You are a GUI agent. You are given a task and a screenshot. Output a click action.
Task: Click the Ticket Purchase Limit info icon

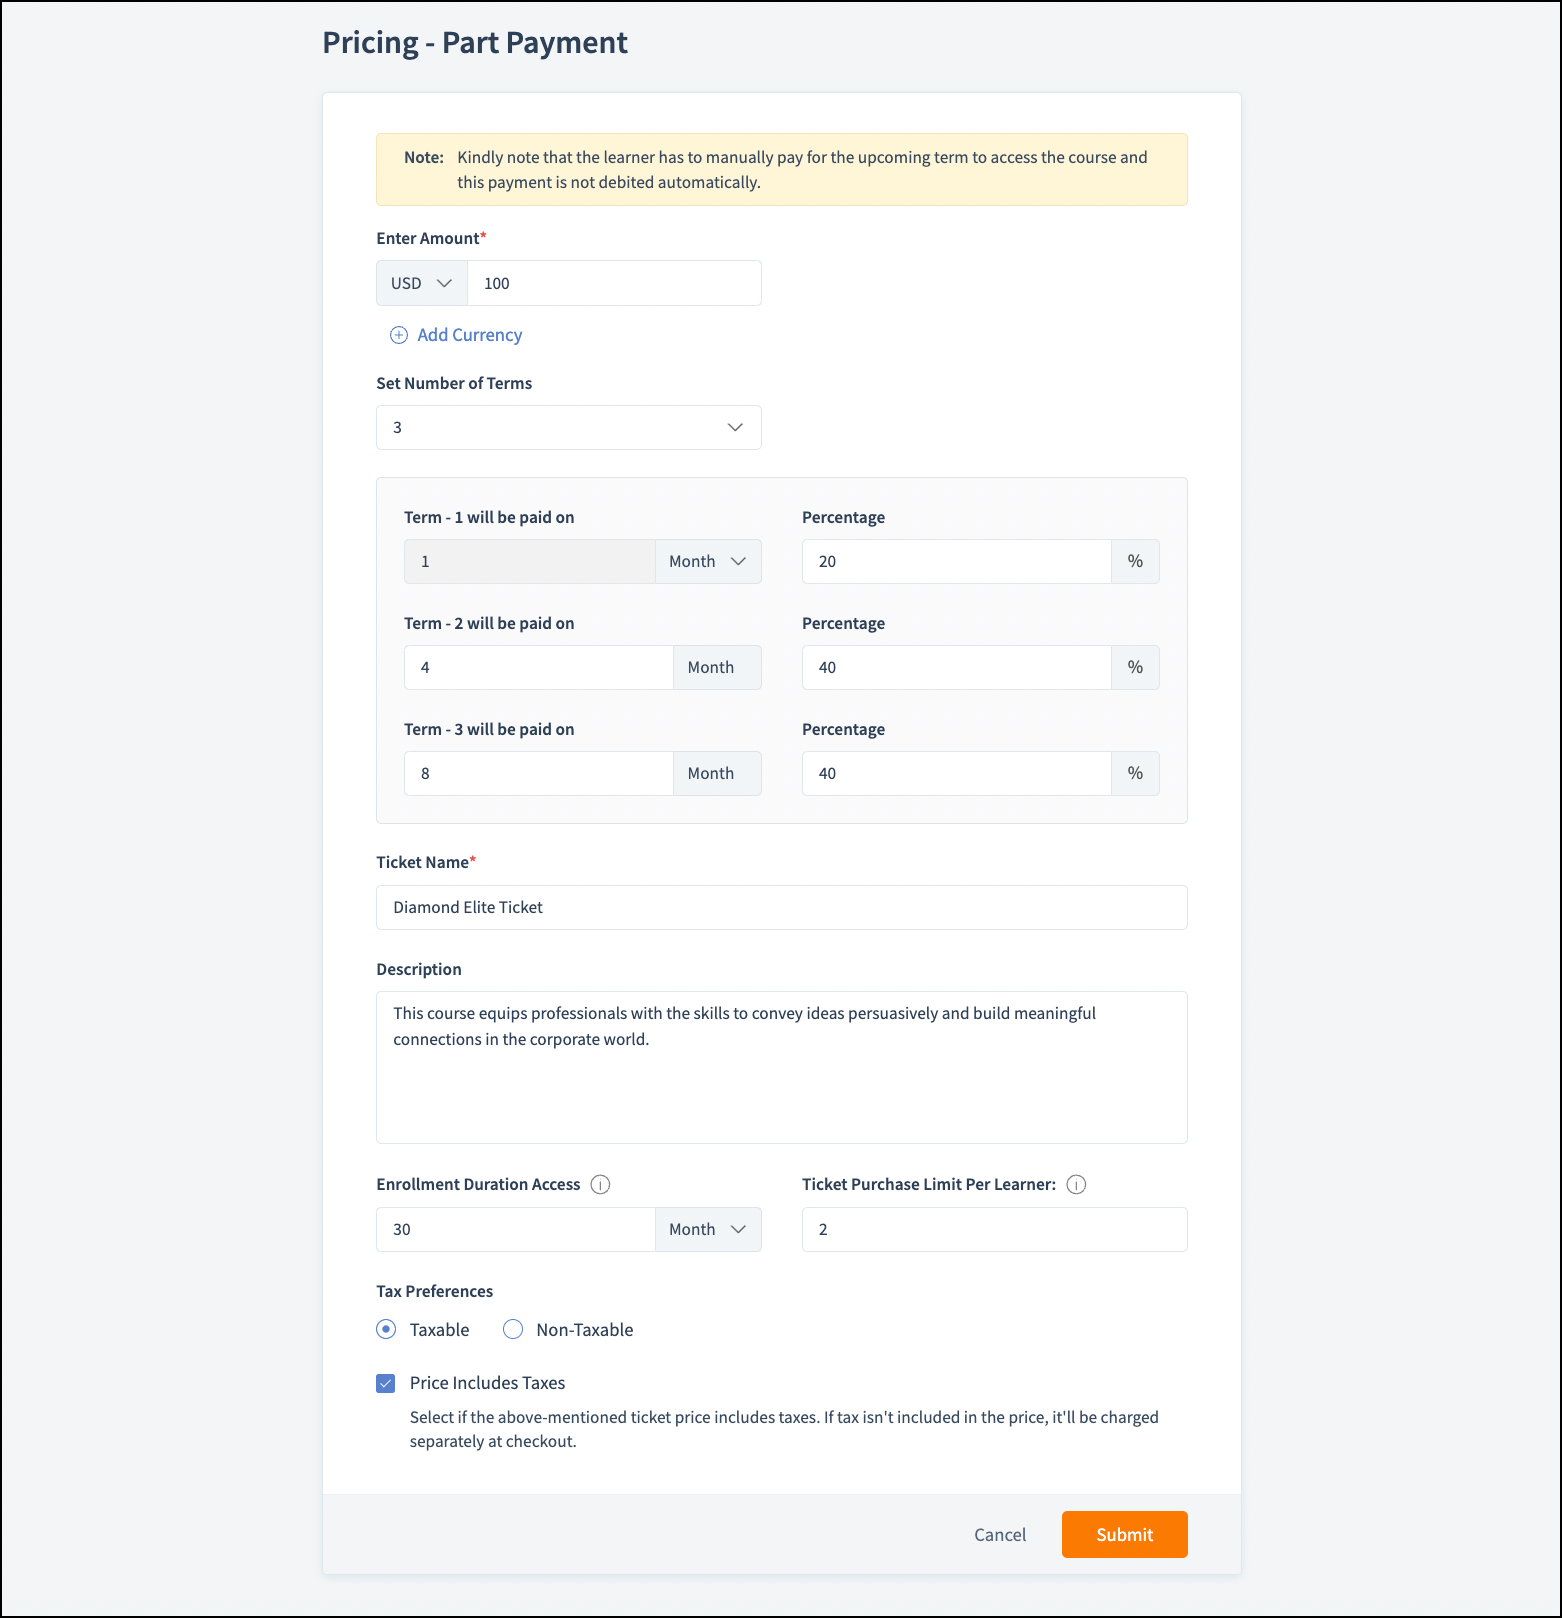(1076, 1185)
